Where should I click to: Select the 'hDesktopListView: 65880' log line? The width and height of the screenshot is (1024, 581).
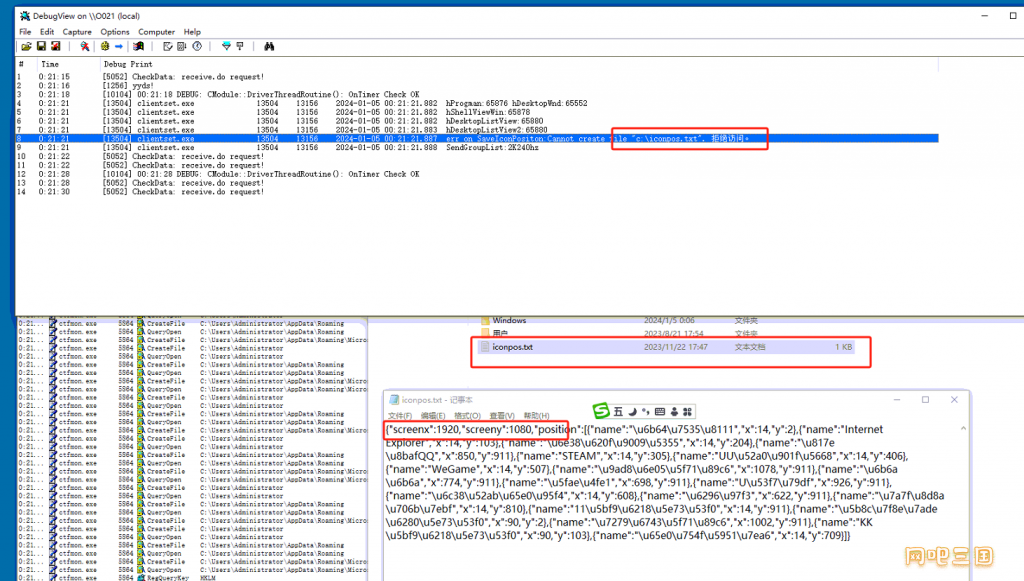477,121
